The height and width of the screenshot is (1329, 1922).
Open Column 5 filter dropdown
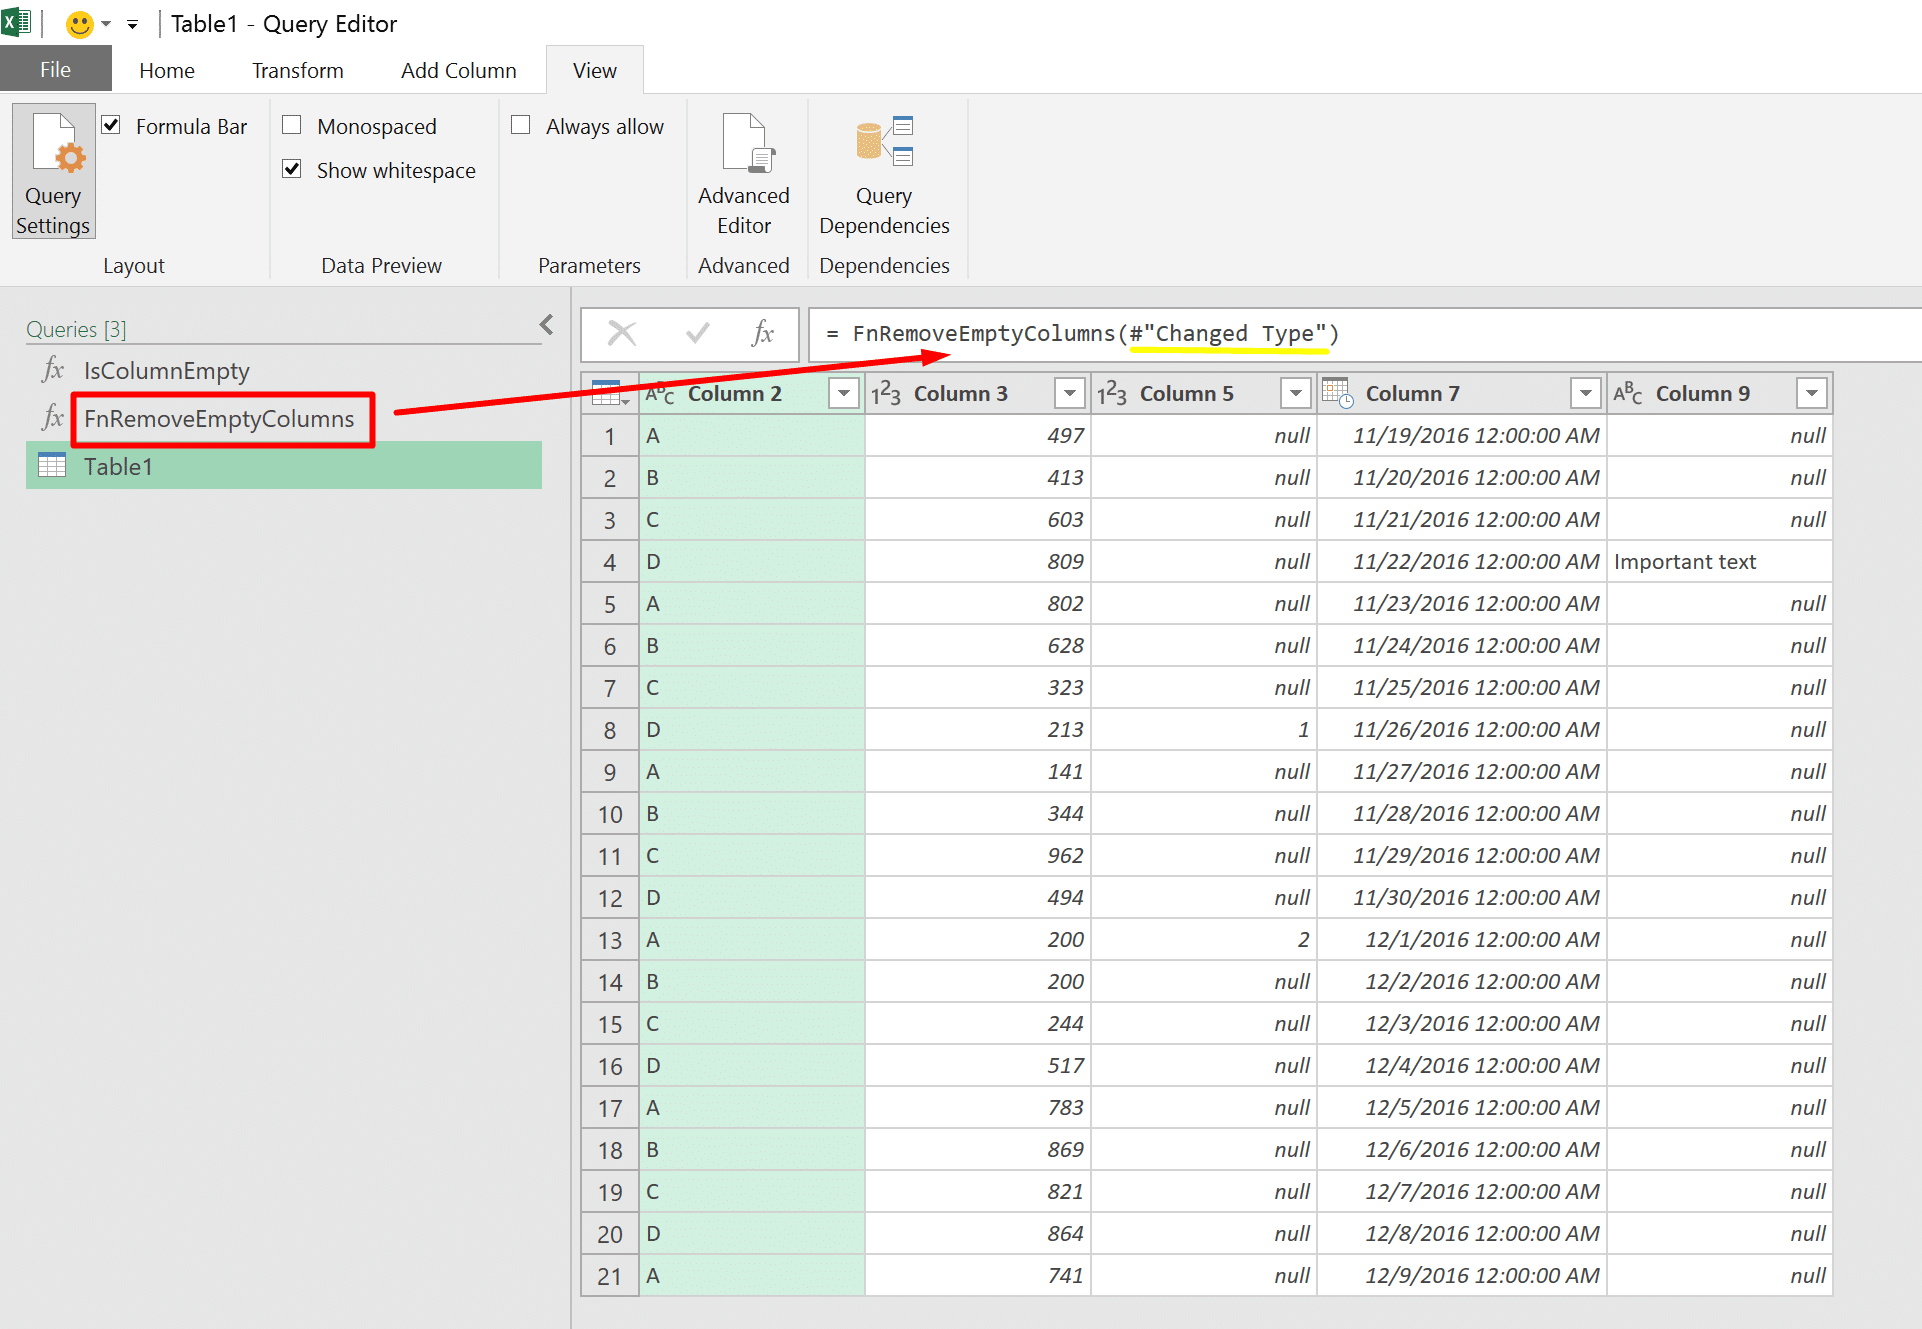(x=1296, y=394)
